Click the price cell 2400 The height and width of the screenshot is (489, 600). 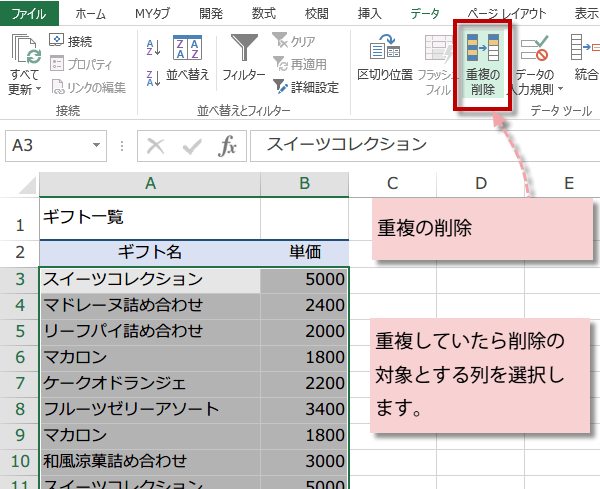(x=305, y=306)
